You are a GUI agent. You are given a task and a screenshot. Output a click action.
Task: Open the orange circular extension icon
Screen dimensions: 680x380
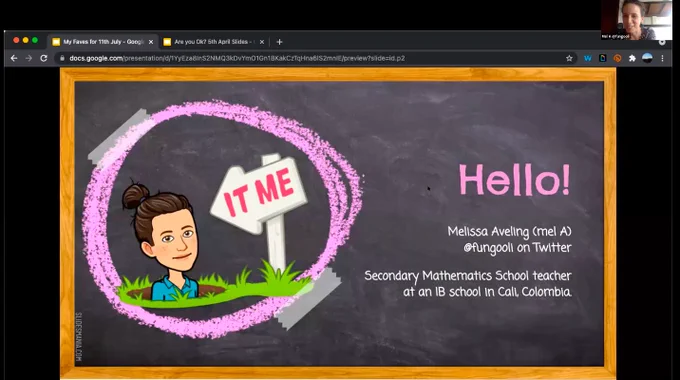[x=617, y=58]
